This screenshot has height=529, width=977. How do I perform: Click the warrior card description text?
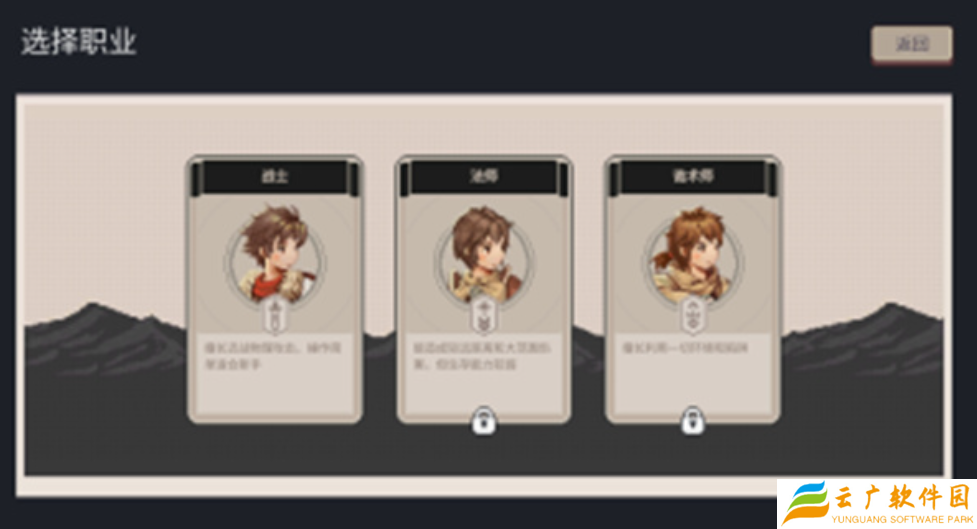[x=273, y=355]
